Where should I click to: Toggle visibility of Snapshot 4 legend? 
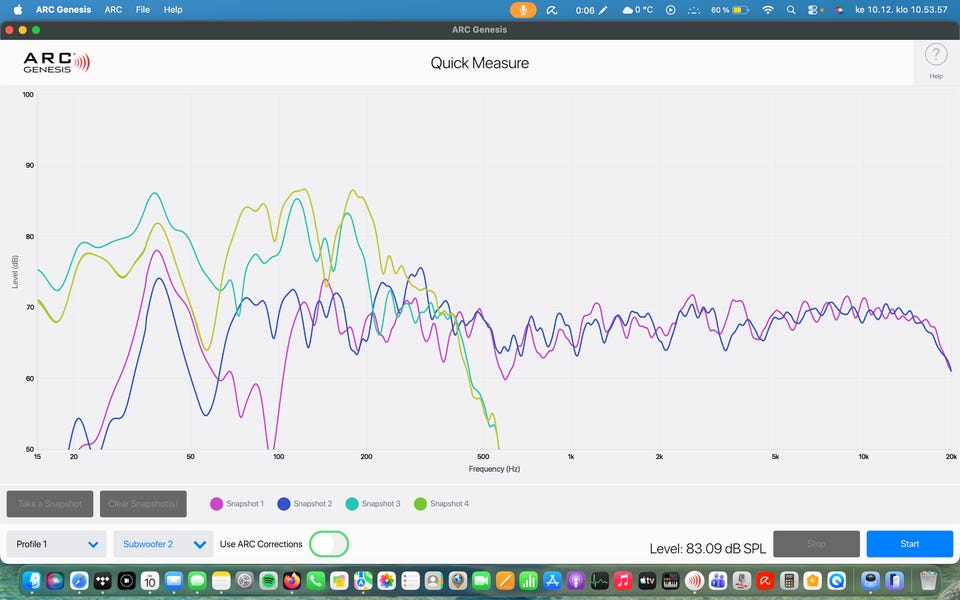[441, 504]
